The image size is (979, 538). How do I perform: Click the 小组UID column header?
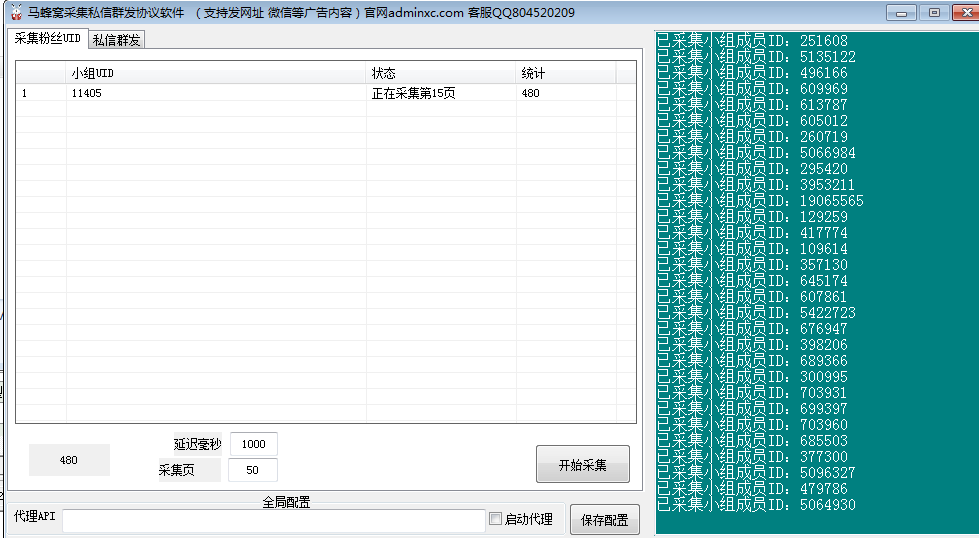point(216,73)
